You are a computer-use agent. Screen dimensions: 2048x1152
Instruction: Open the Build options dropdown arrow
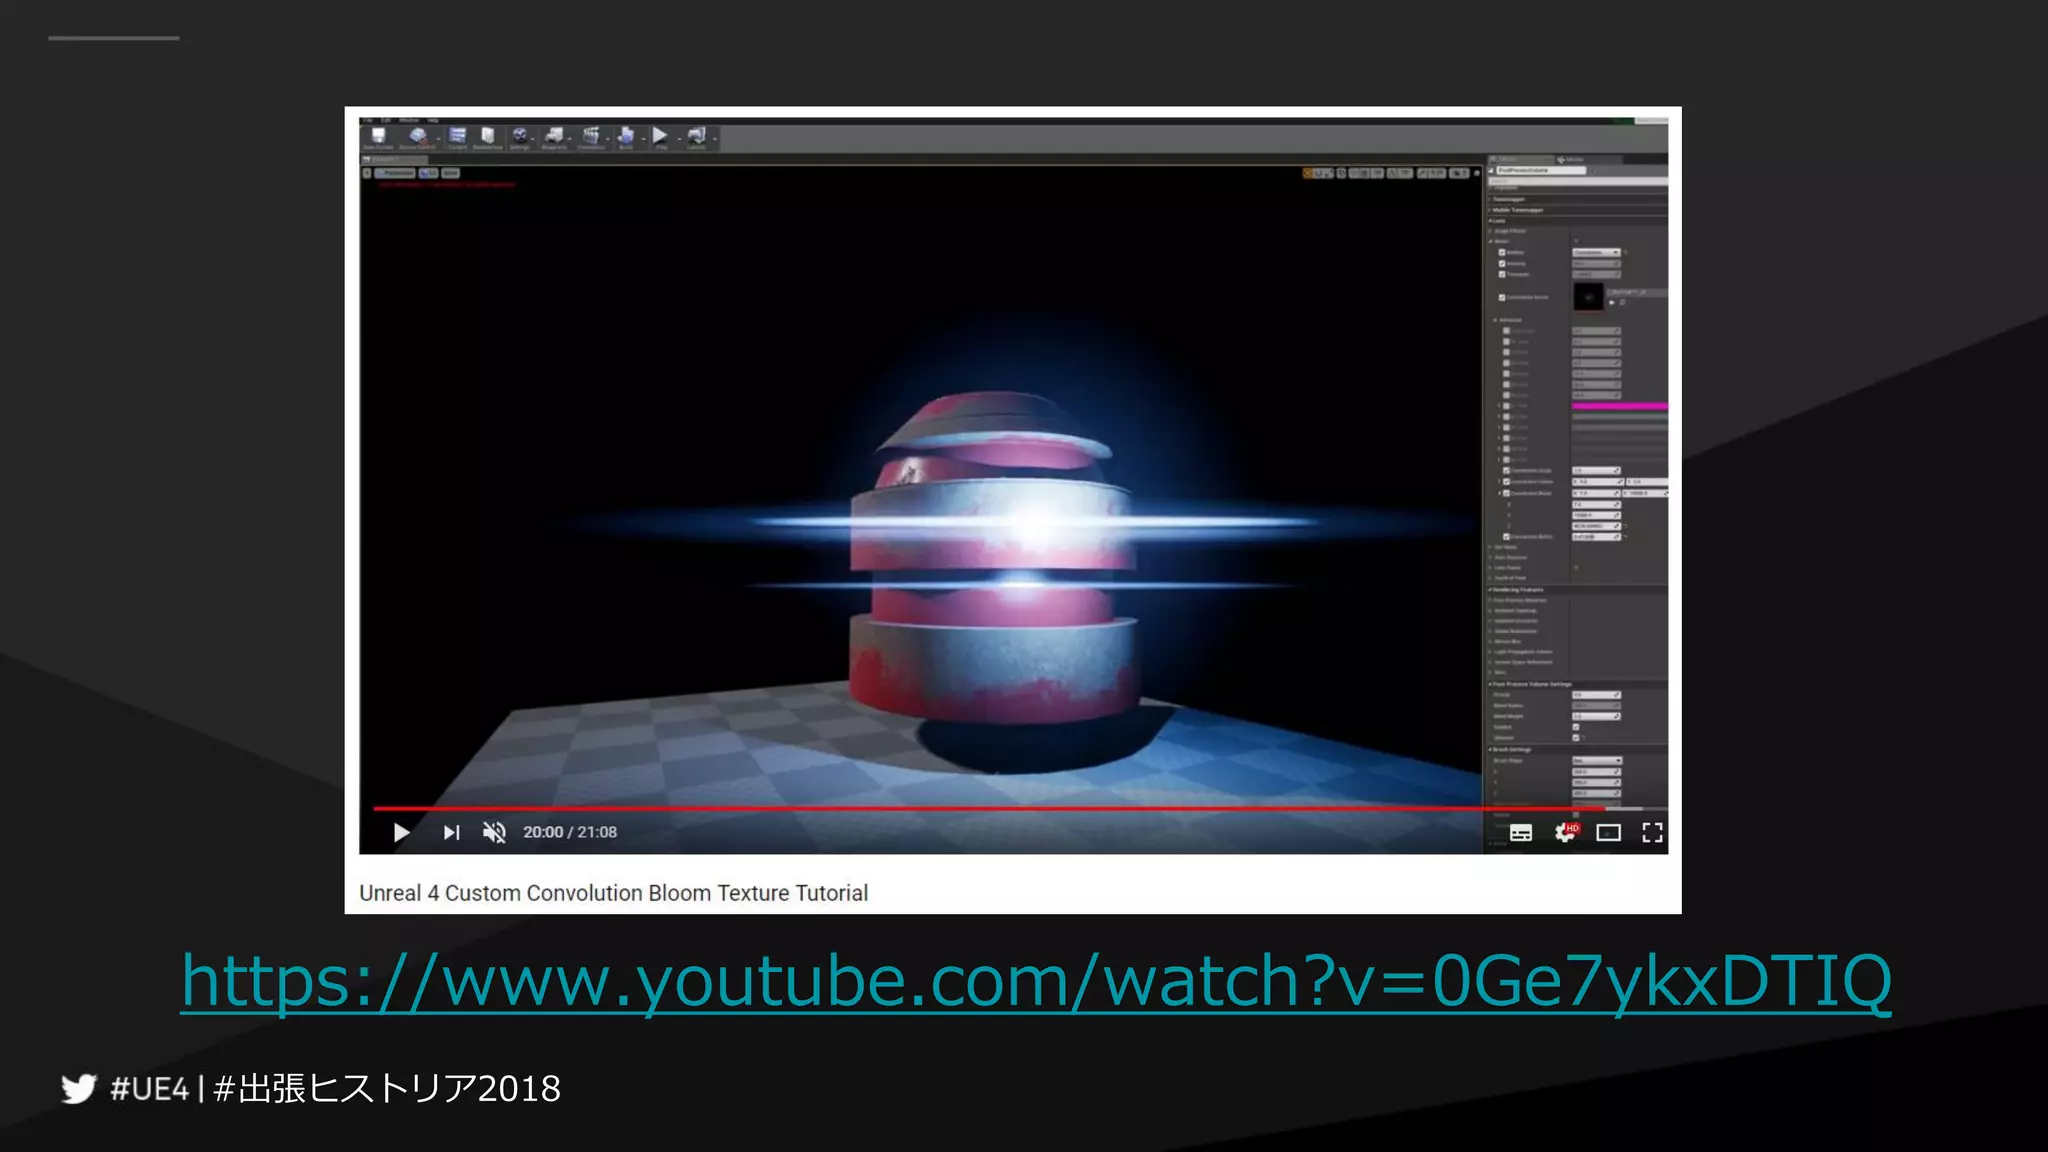point(642,138)
